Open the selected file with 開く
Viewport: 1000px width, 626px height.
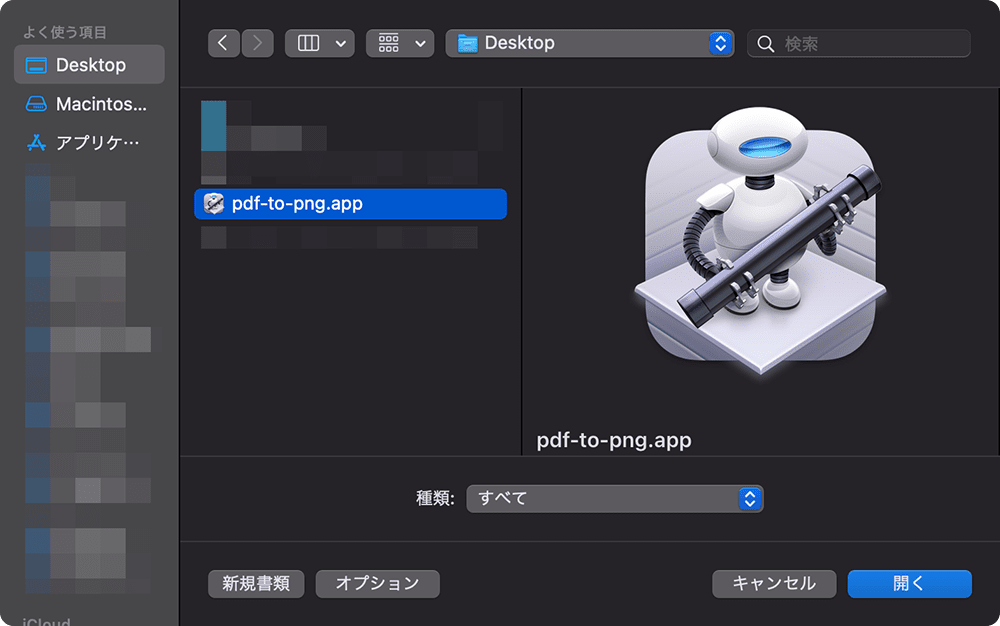point(909,584)
